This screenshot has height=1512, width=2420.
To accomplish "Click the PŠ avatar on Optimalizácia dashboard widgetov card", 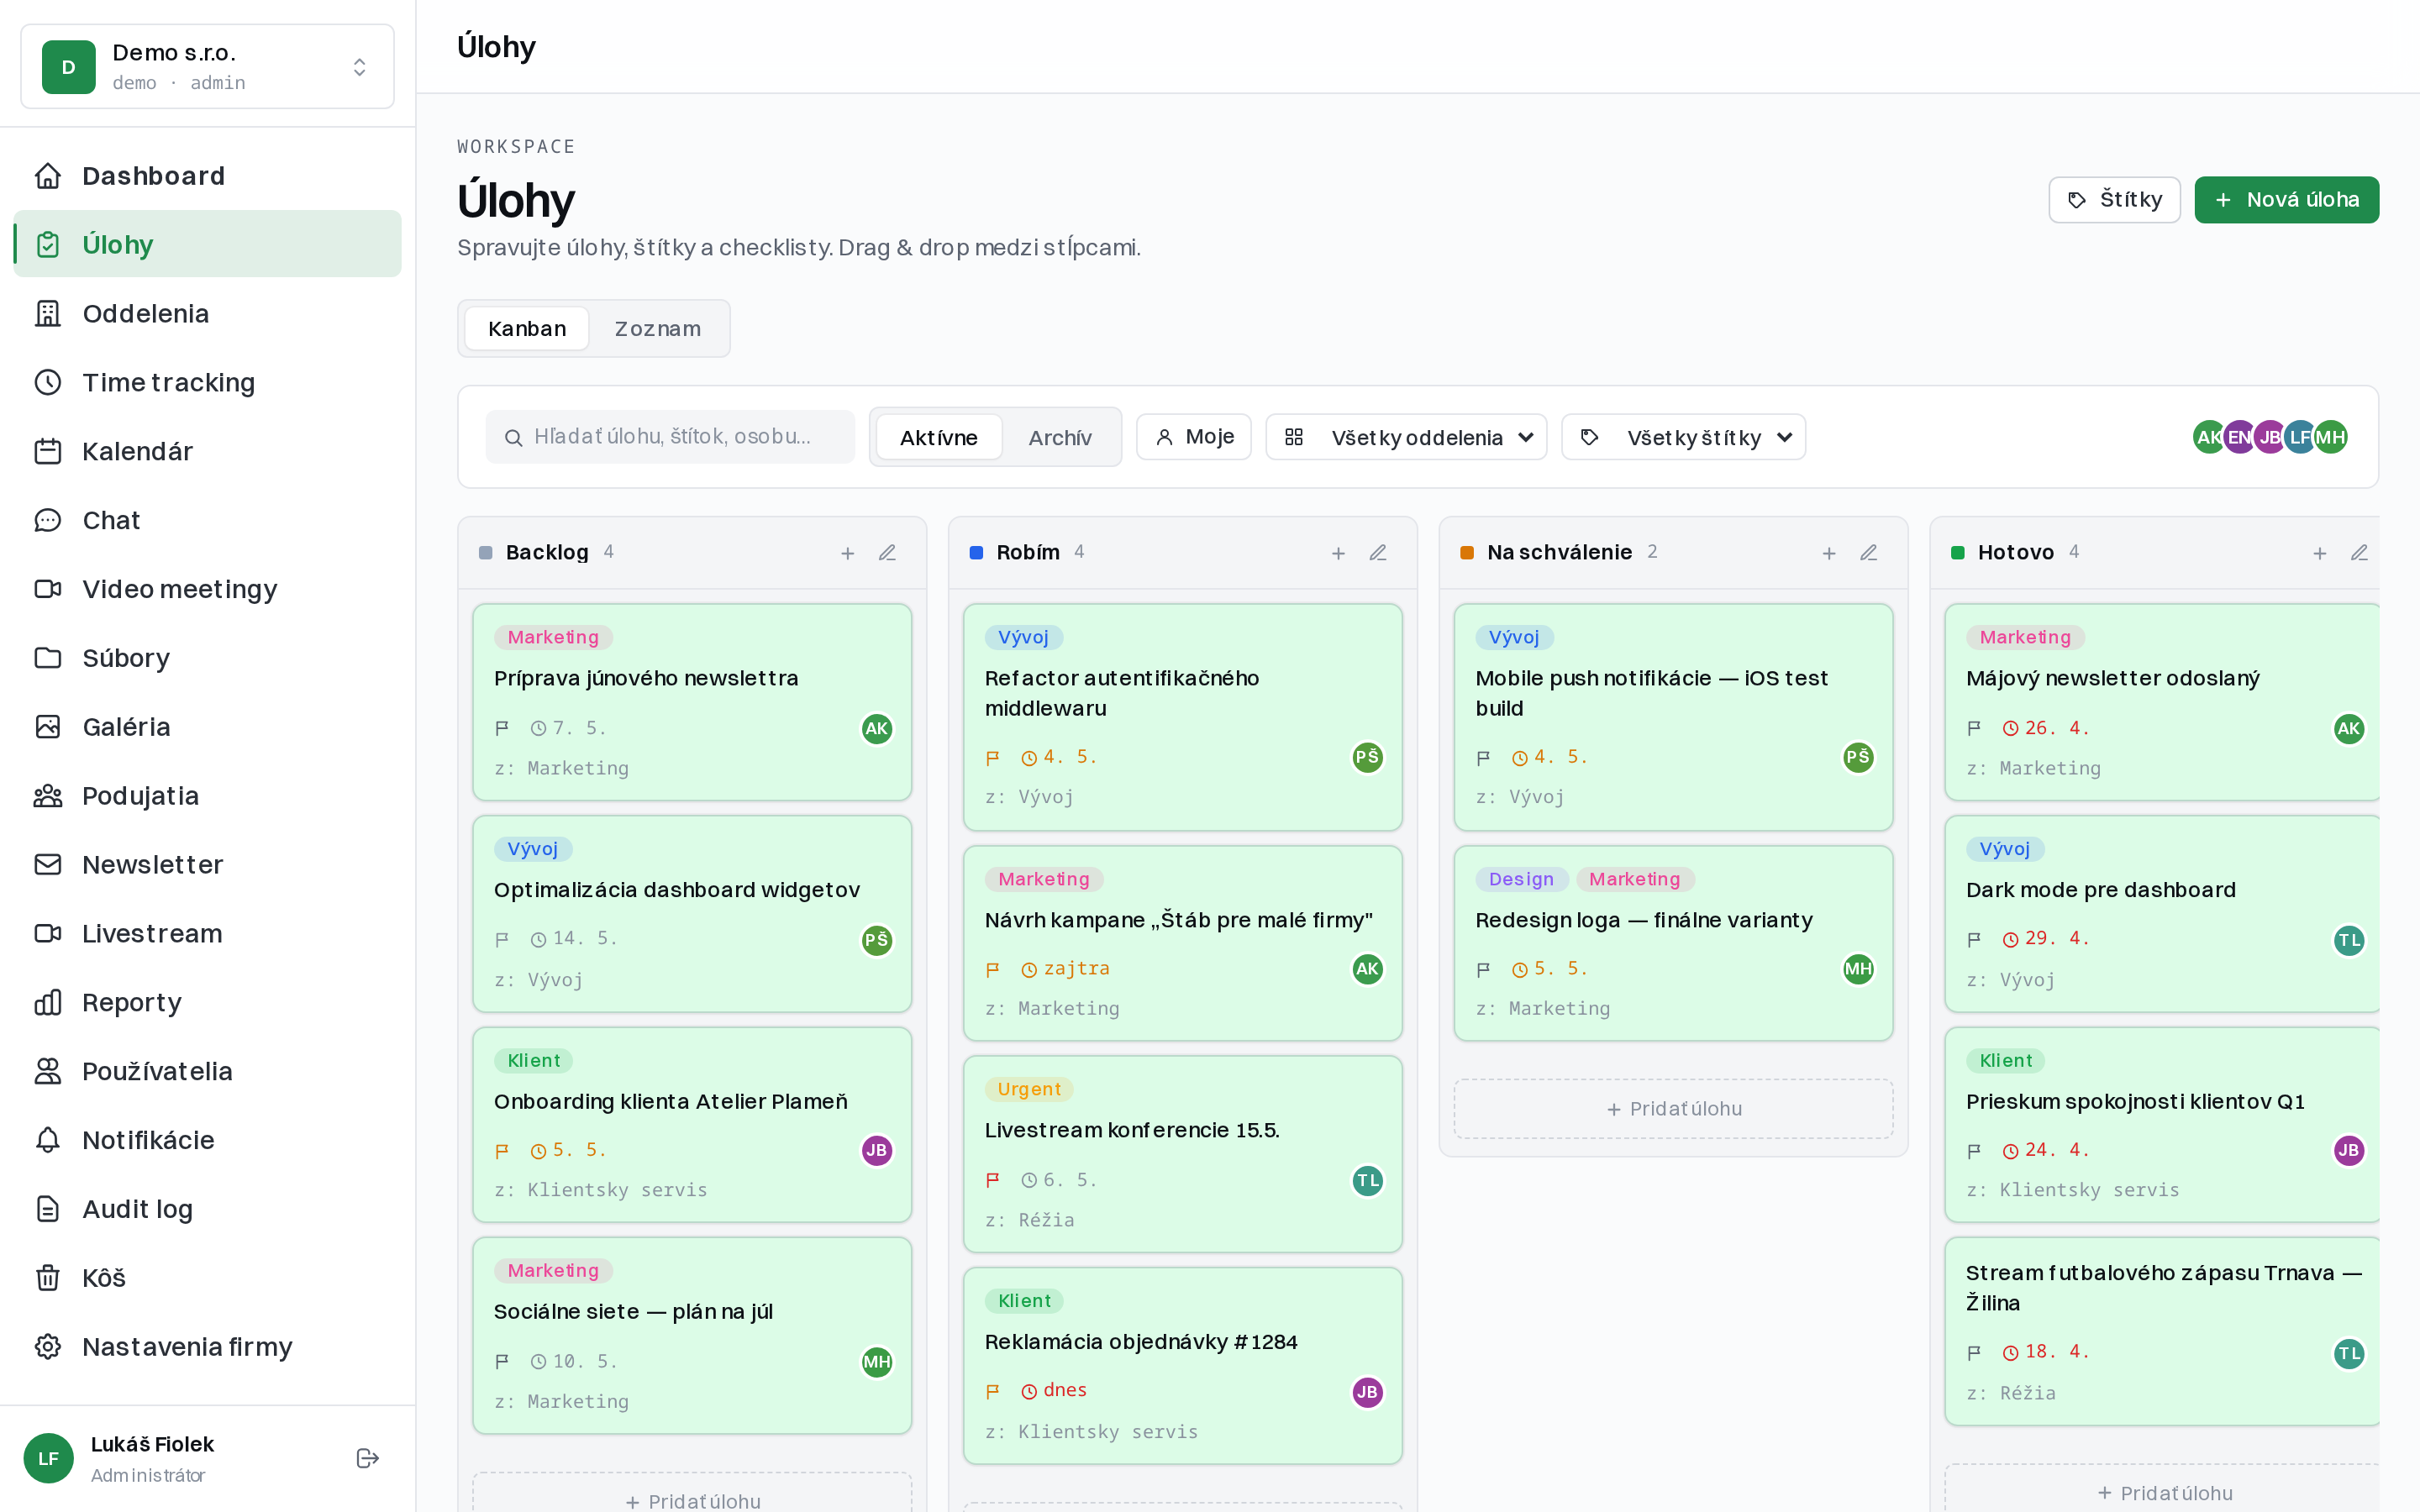I will click(x=877, y=939).
